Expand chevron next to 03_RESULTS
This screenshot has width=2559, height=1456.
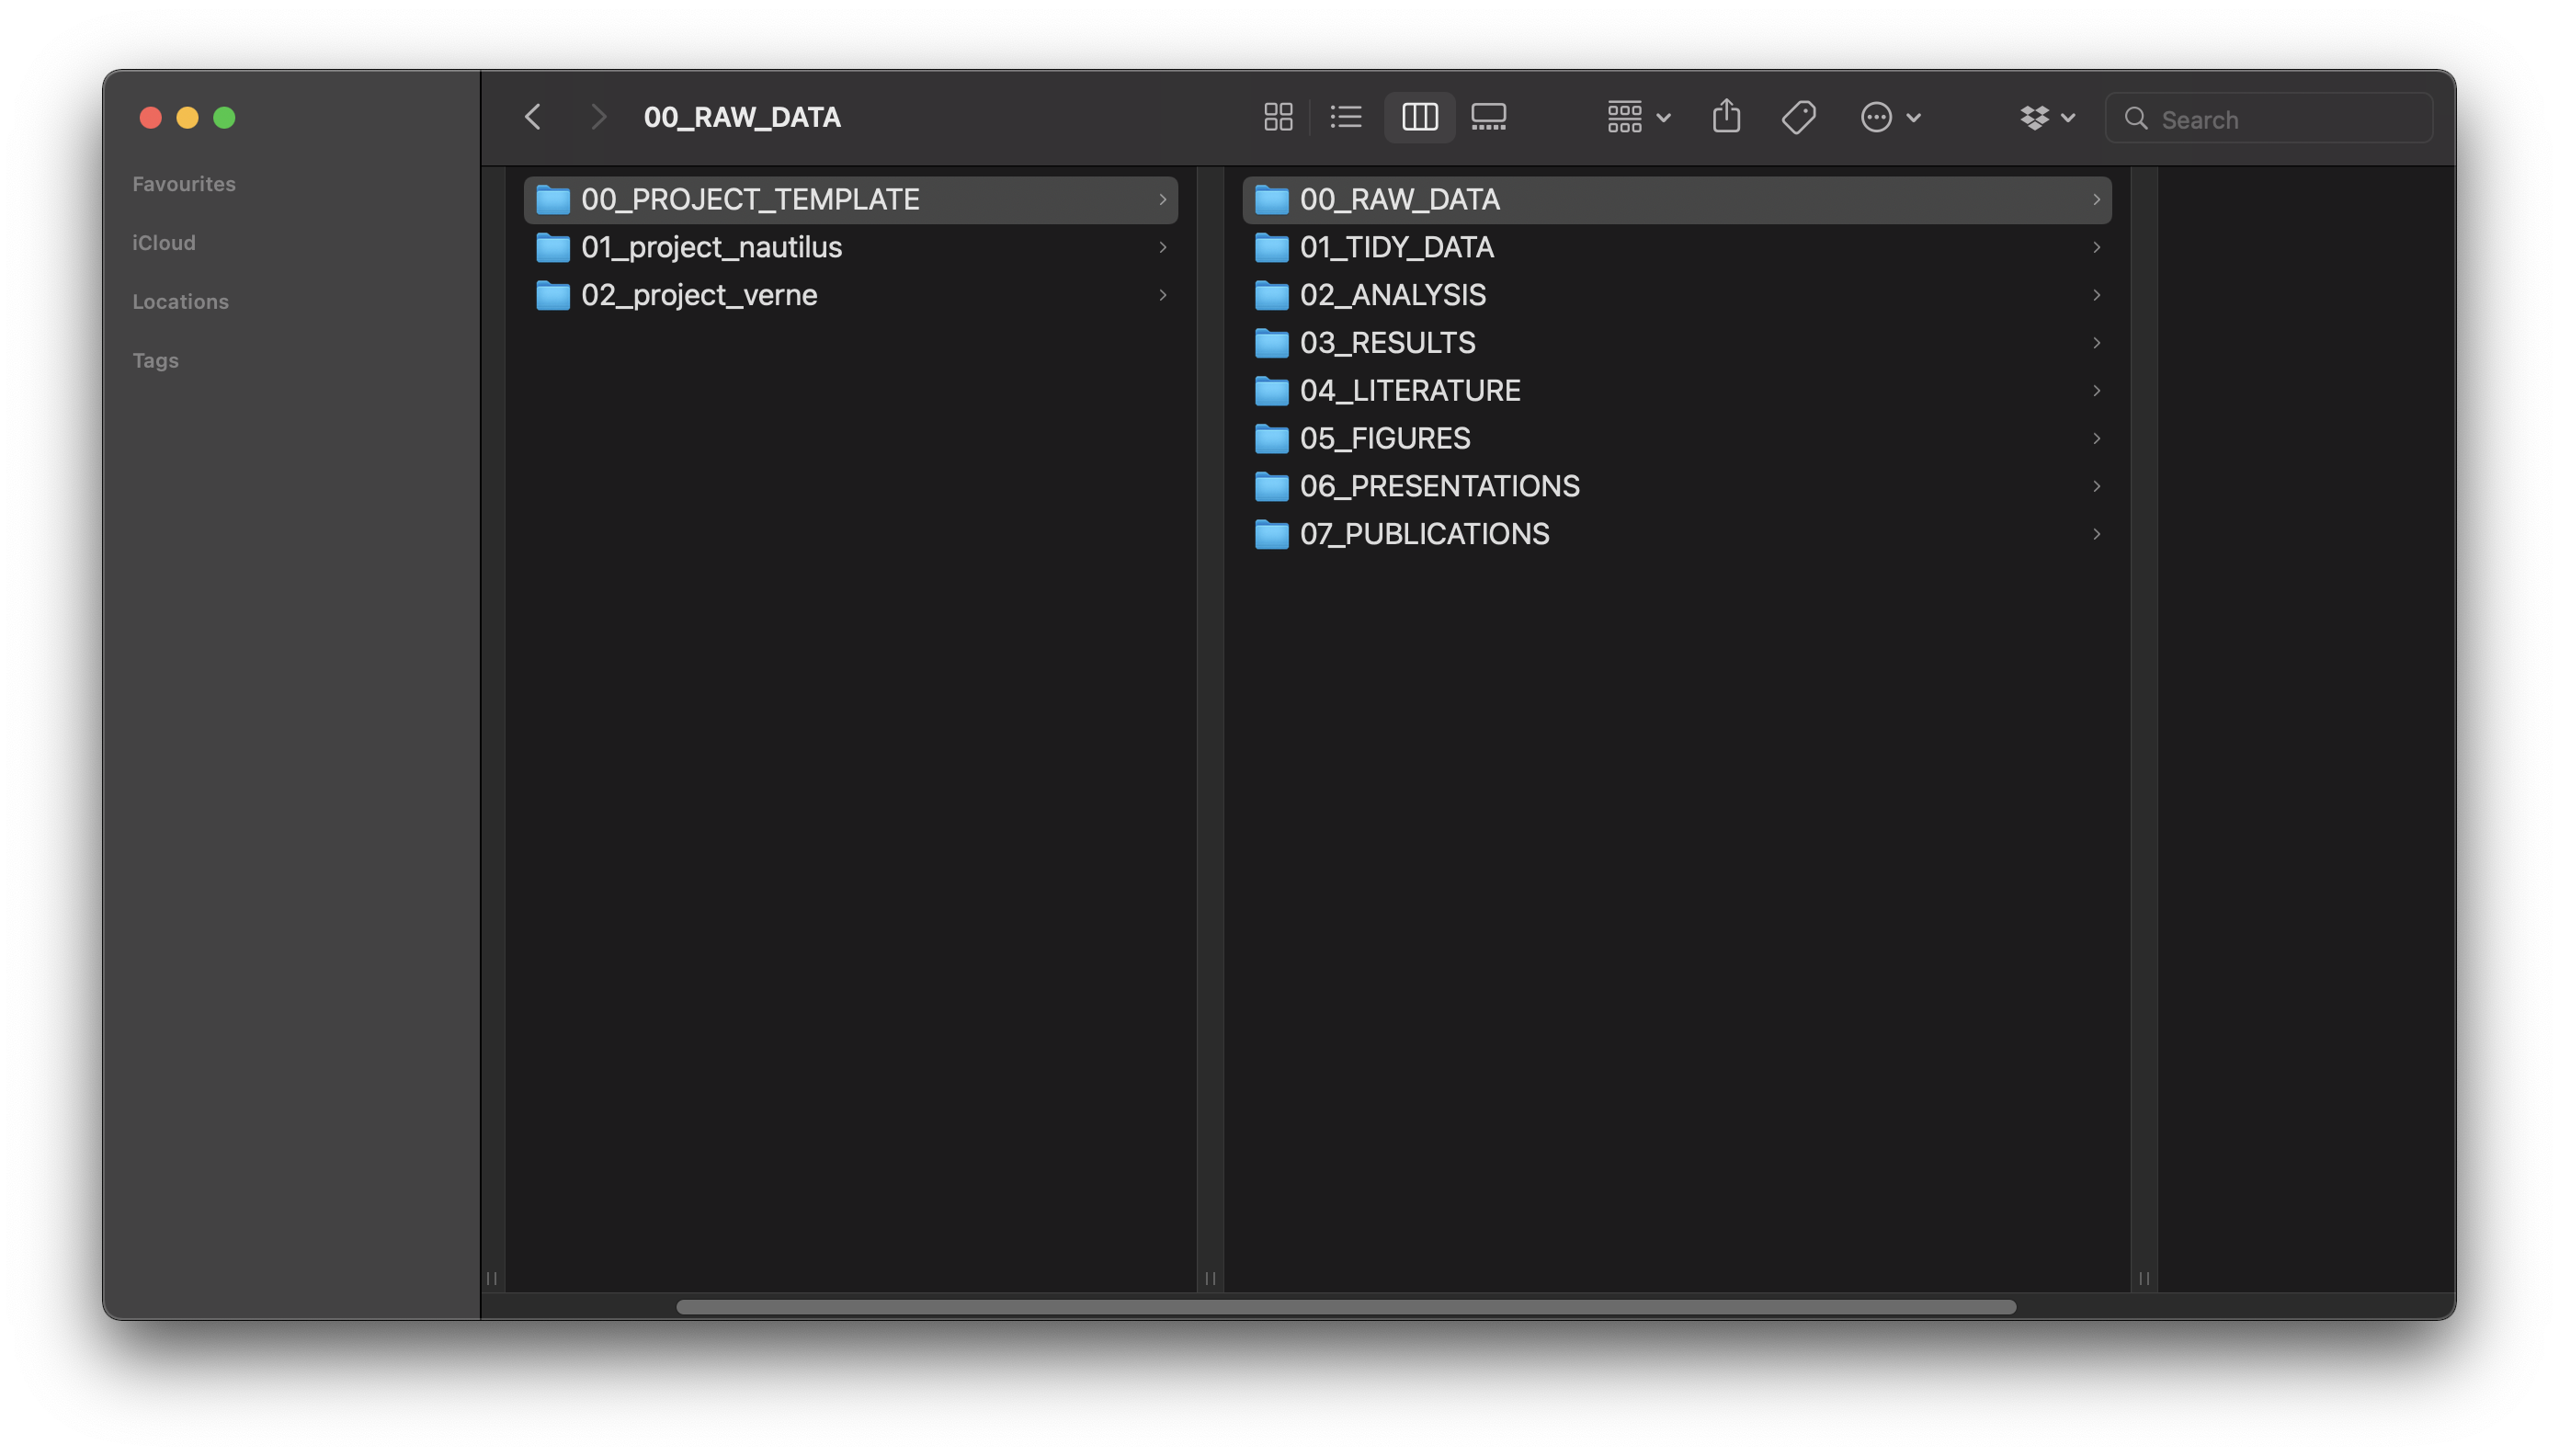[2096, 343]
